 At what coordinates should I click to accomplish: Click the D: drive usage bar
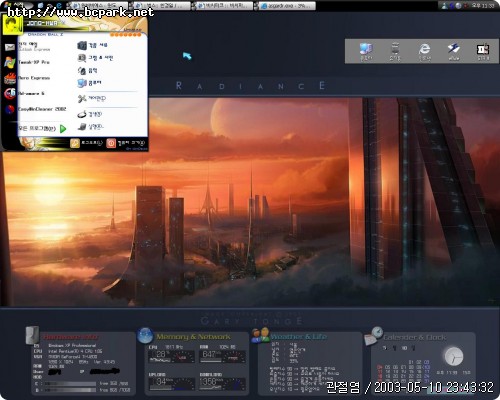pyautogui.click(x=70, y=390)
